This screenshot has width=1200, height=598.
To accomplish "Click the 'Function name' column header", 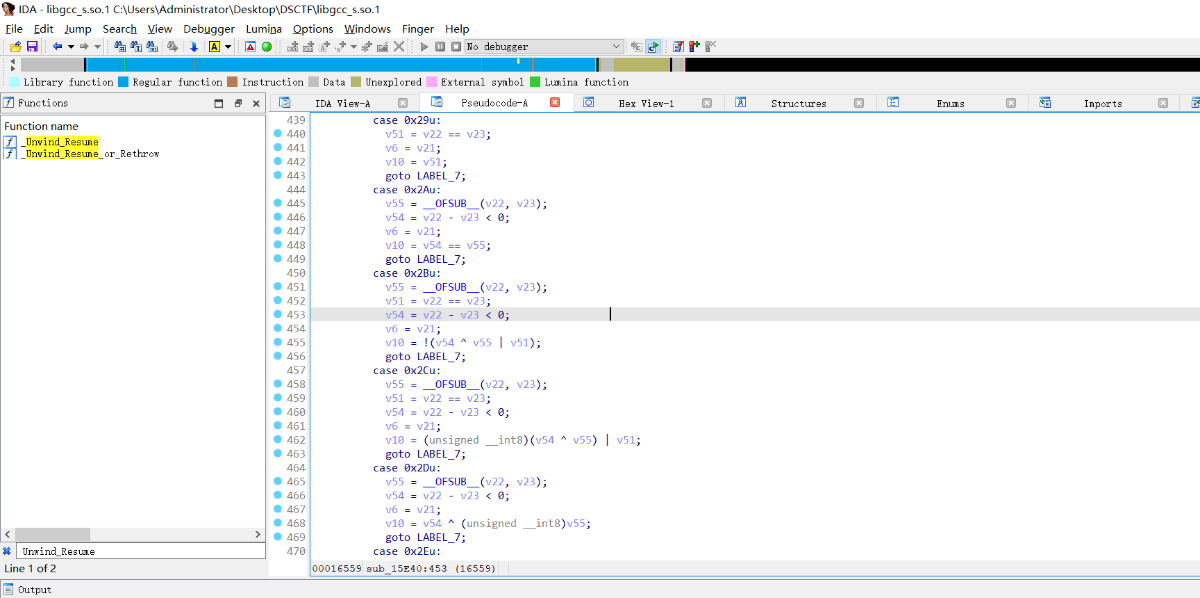I will click(41, 126).
